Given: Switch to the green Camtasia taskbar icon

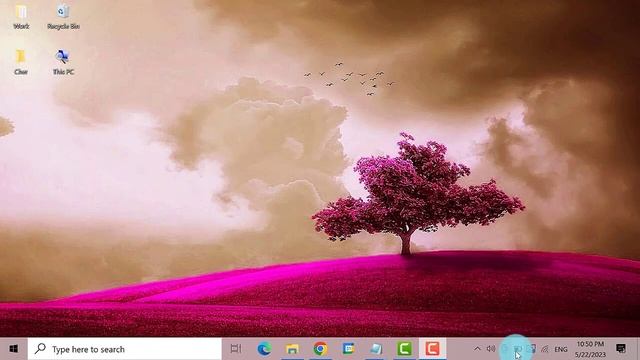Looking at the screenshot, I should pos(404,349).
